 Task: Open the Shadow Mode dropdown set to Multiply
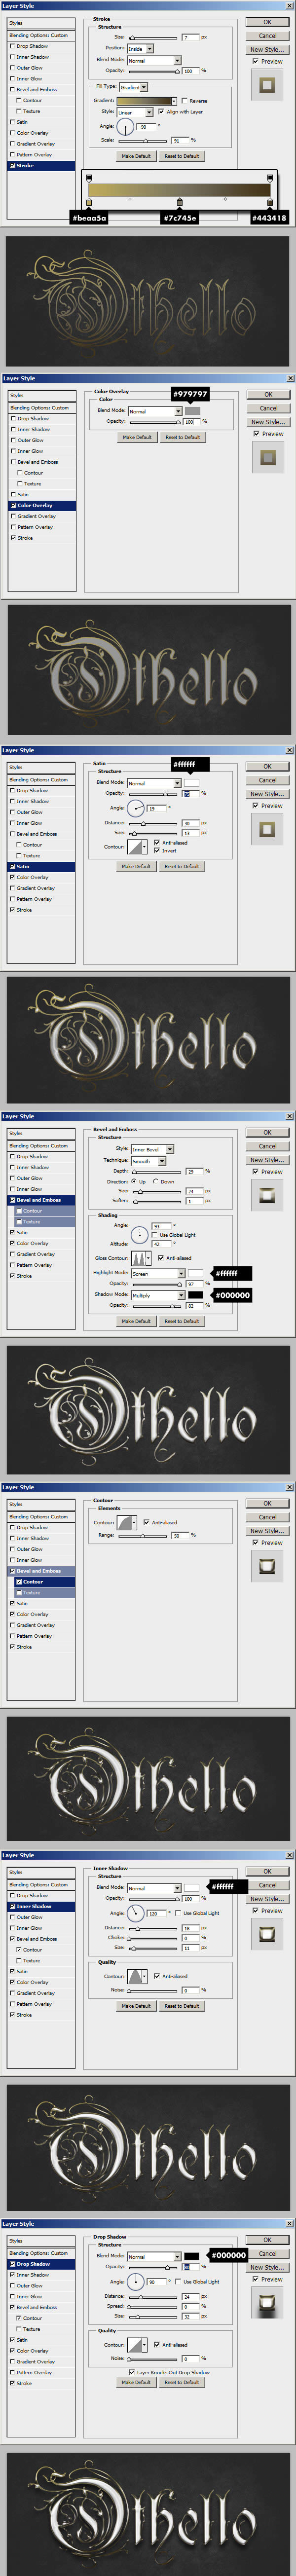point(158,1295)
